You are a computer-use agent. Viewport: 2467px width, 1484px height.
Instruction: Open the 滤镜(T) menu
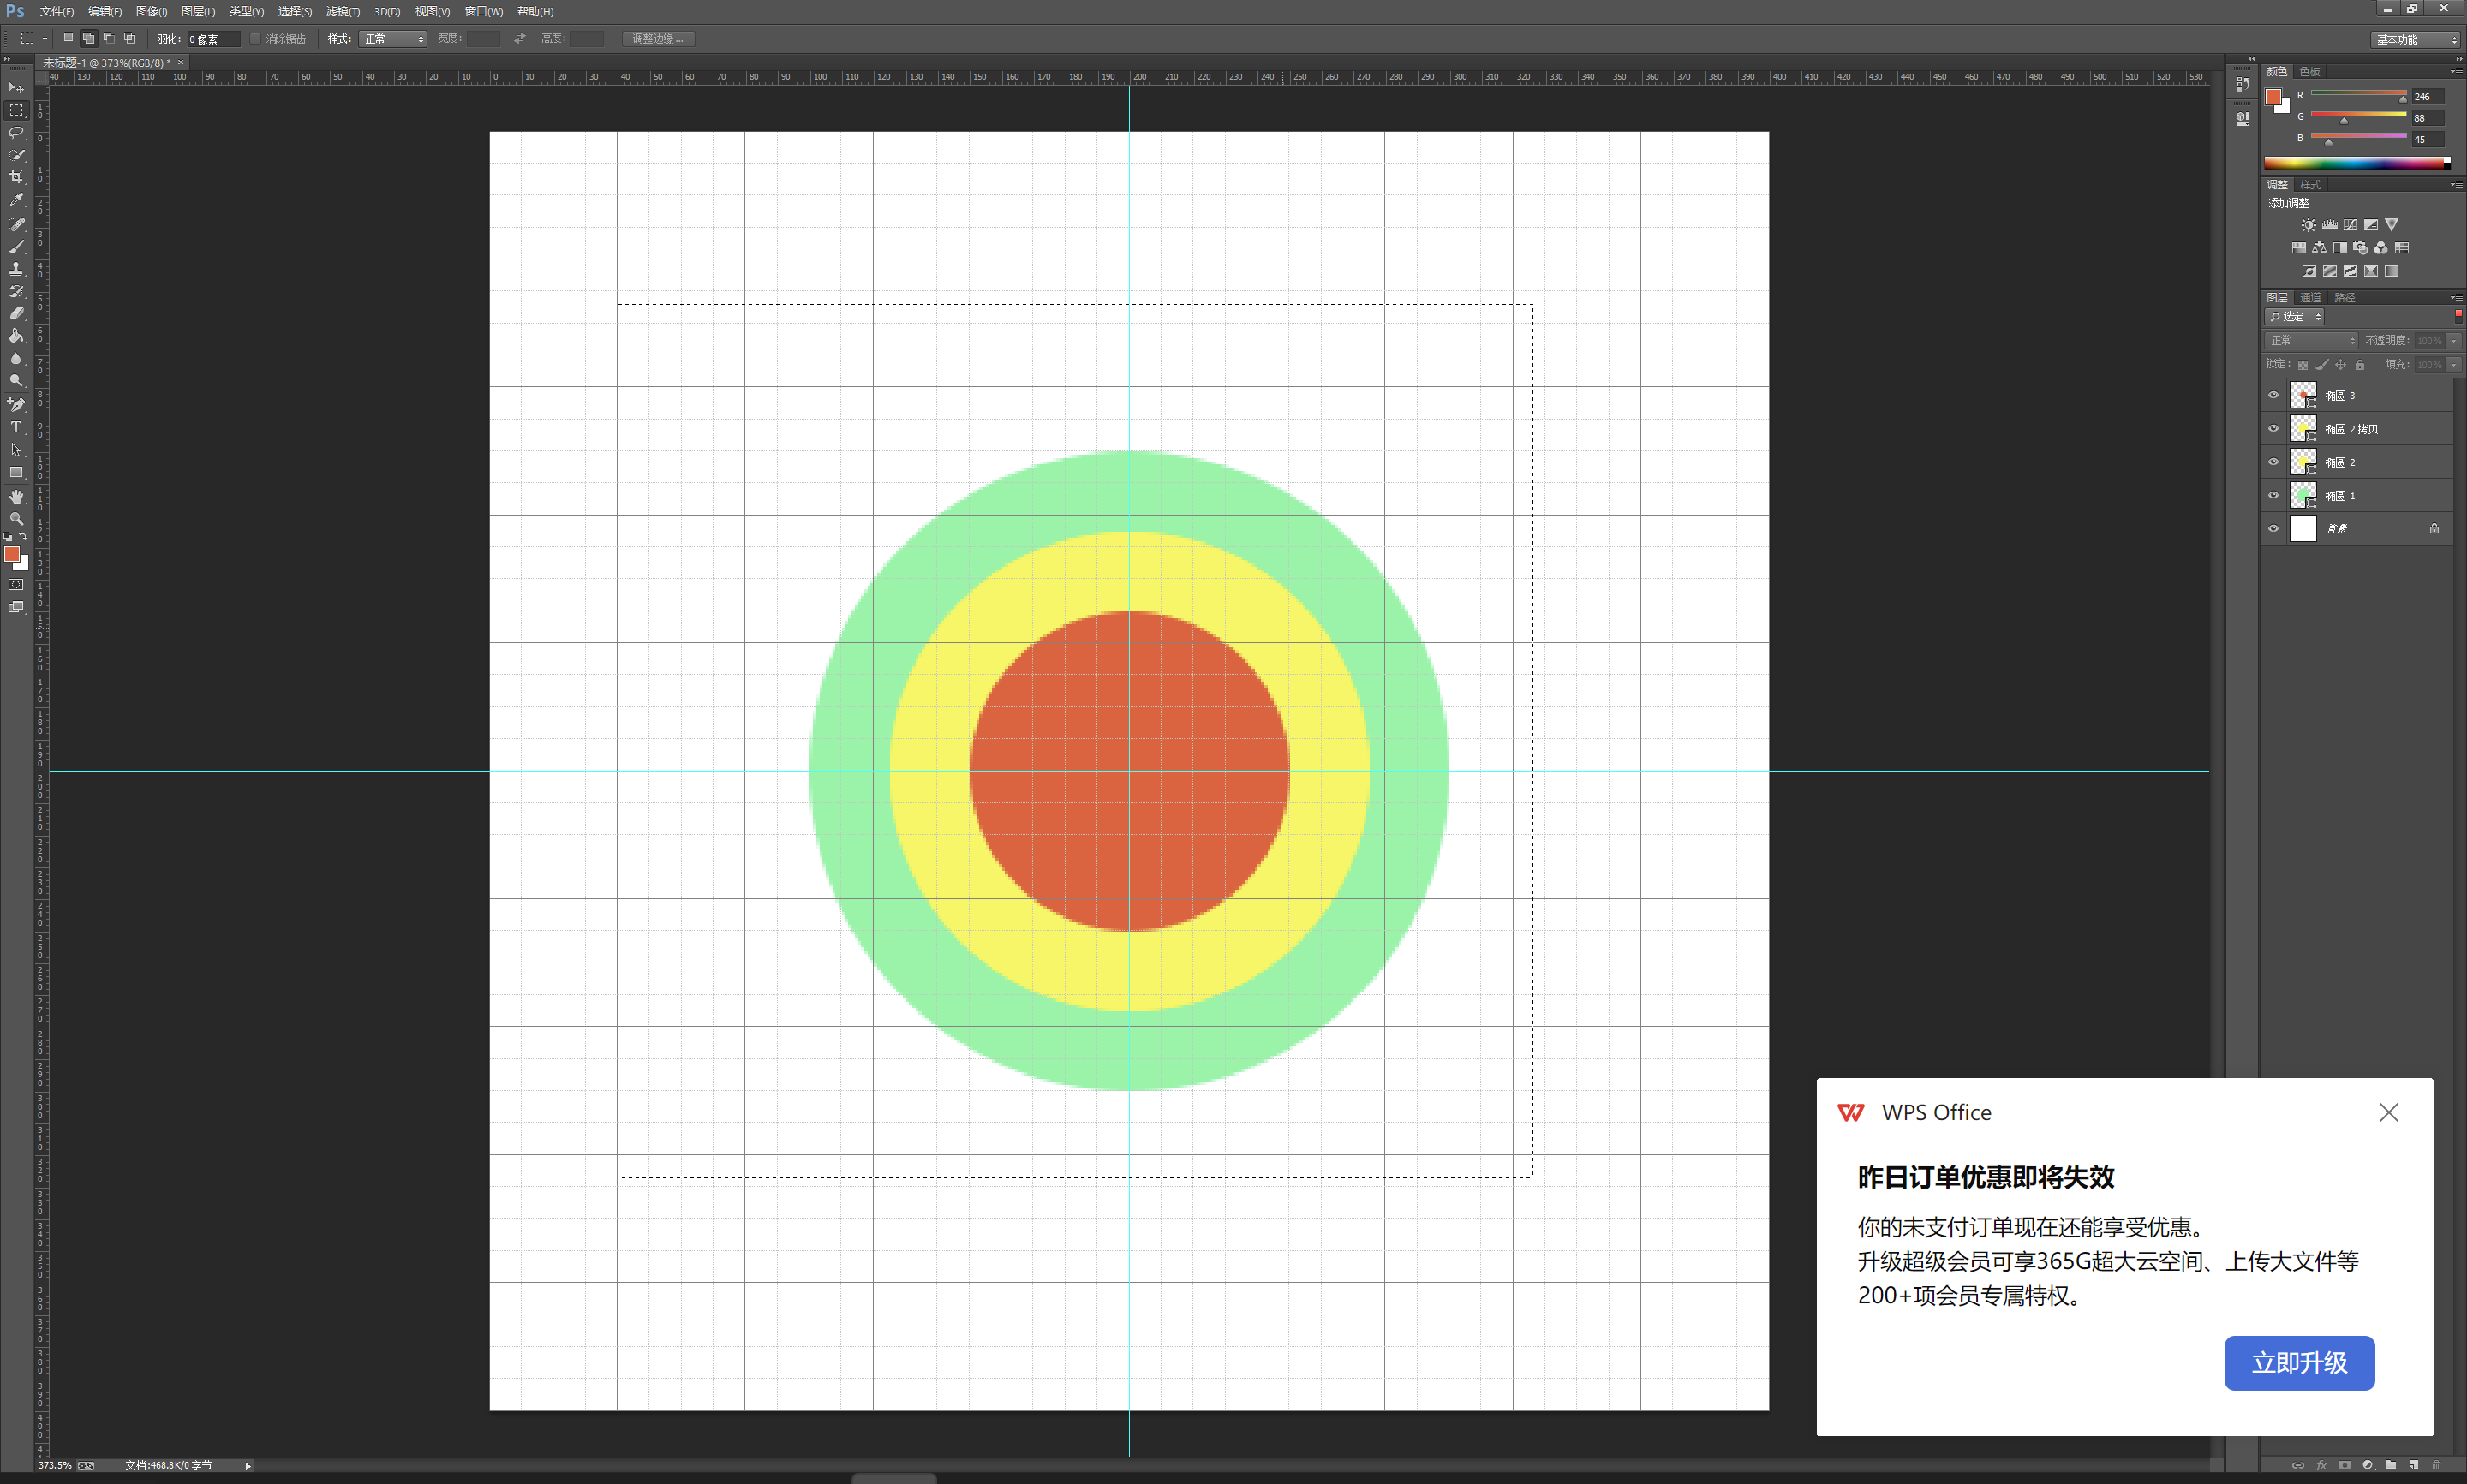pyautogui.click(x=342, y=11)
